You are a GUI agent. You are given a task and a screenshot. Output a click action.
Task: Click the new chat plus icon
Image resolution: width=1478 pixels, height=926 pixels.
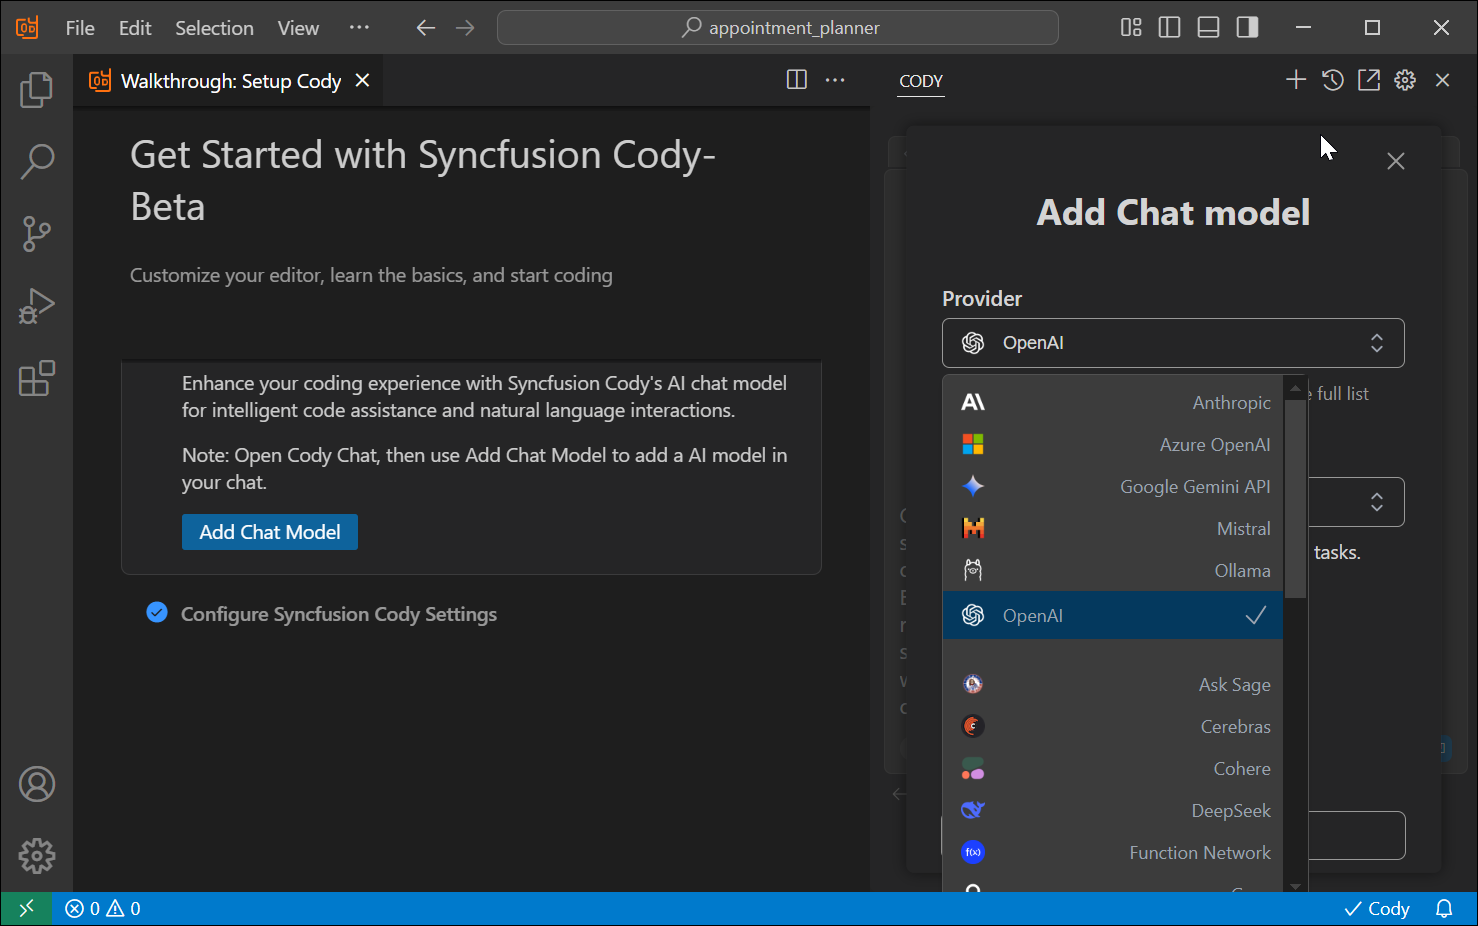tap(1295, 80)
